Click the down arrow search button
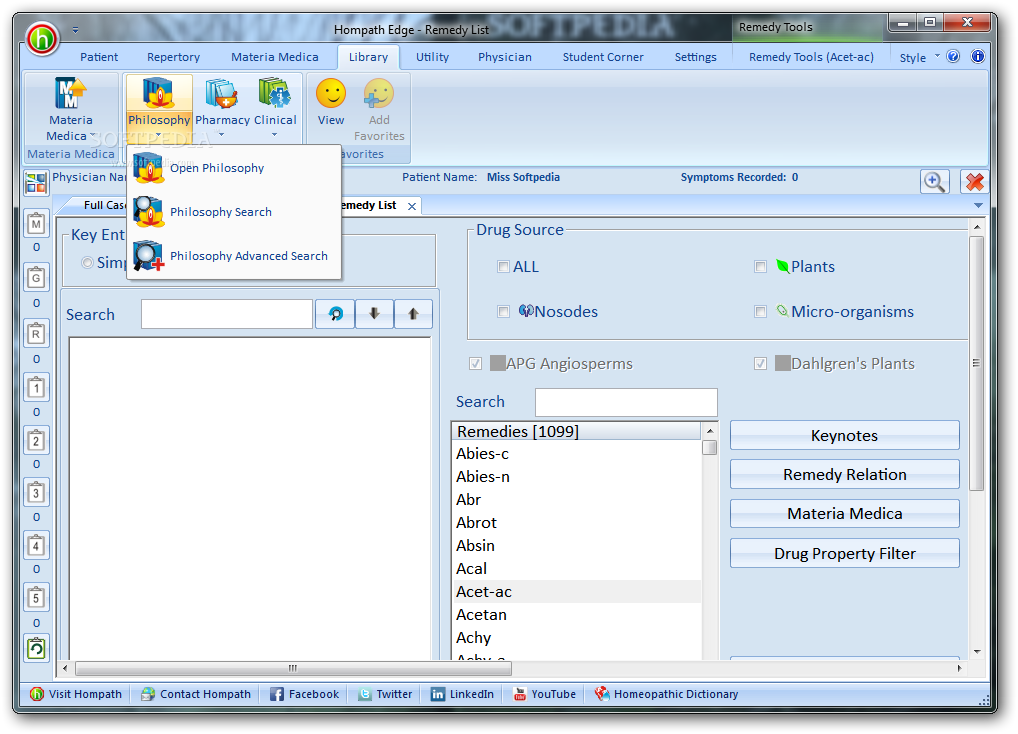The width and height of the screenshot is (1018, 734). tap(374, 314)
